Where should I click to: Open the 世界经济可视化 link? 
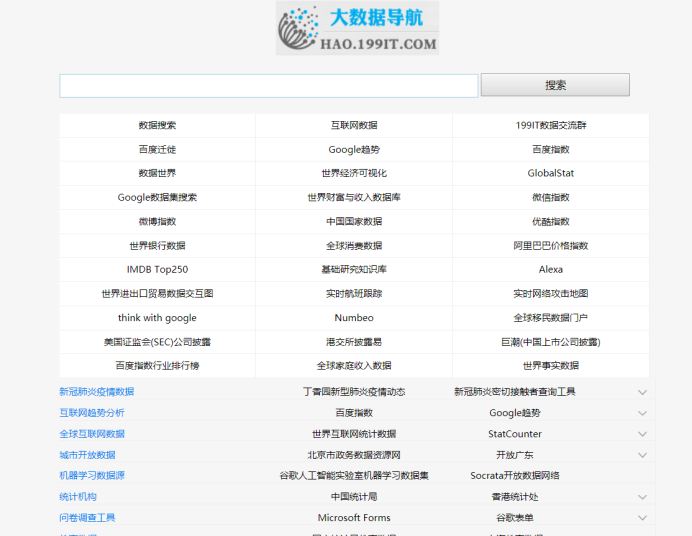click(354, 173)
